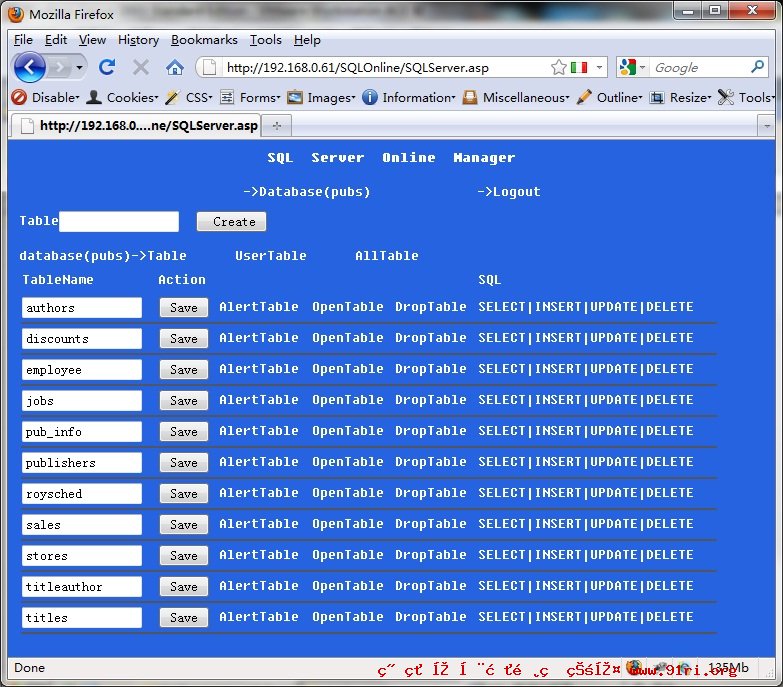Click UPDATE for roysched row
783x687 pixels.
click(614, 492)
